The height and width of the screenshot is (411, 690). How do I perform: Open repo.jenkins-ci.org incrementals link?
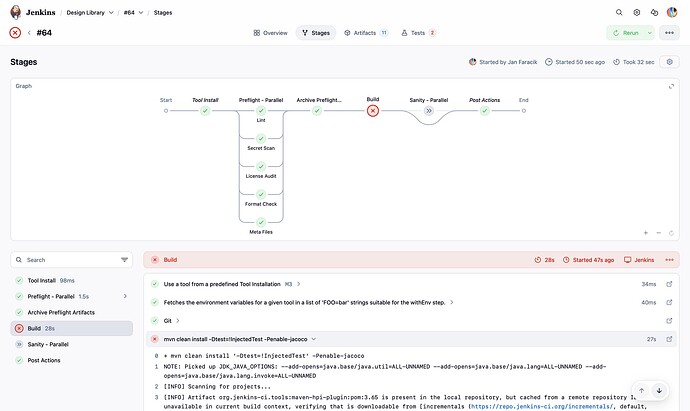pyautogui.click(x=542, y=407)
